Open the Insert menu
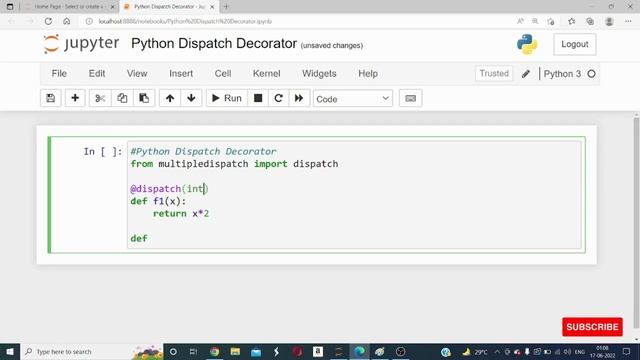 point(181,73)
